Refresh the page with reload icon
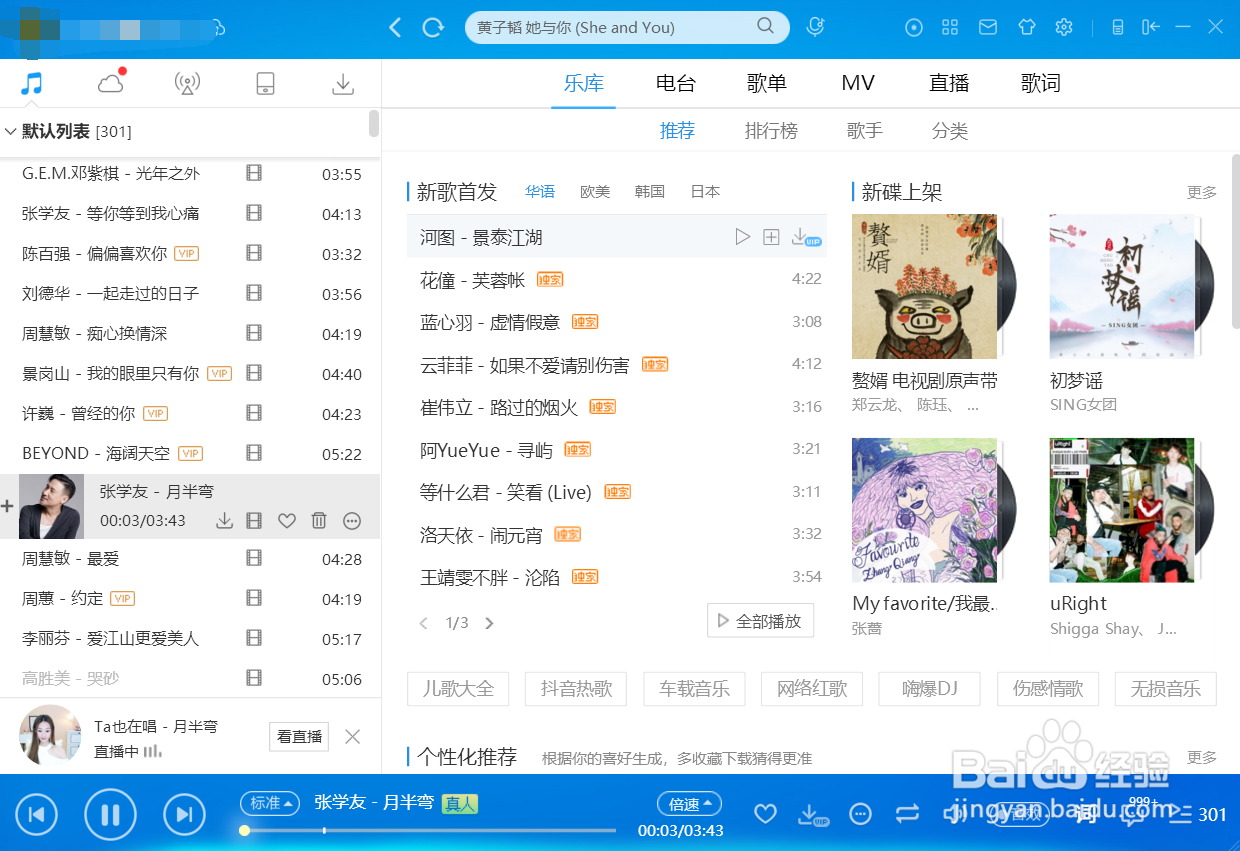The width and height of the screenshot is (1240, 851). click(433, 28)
